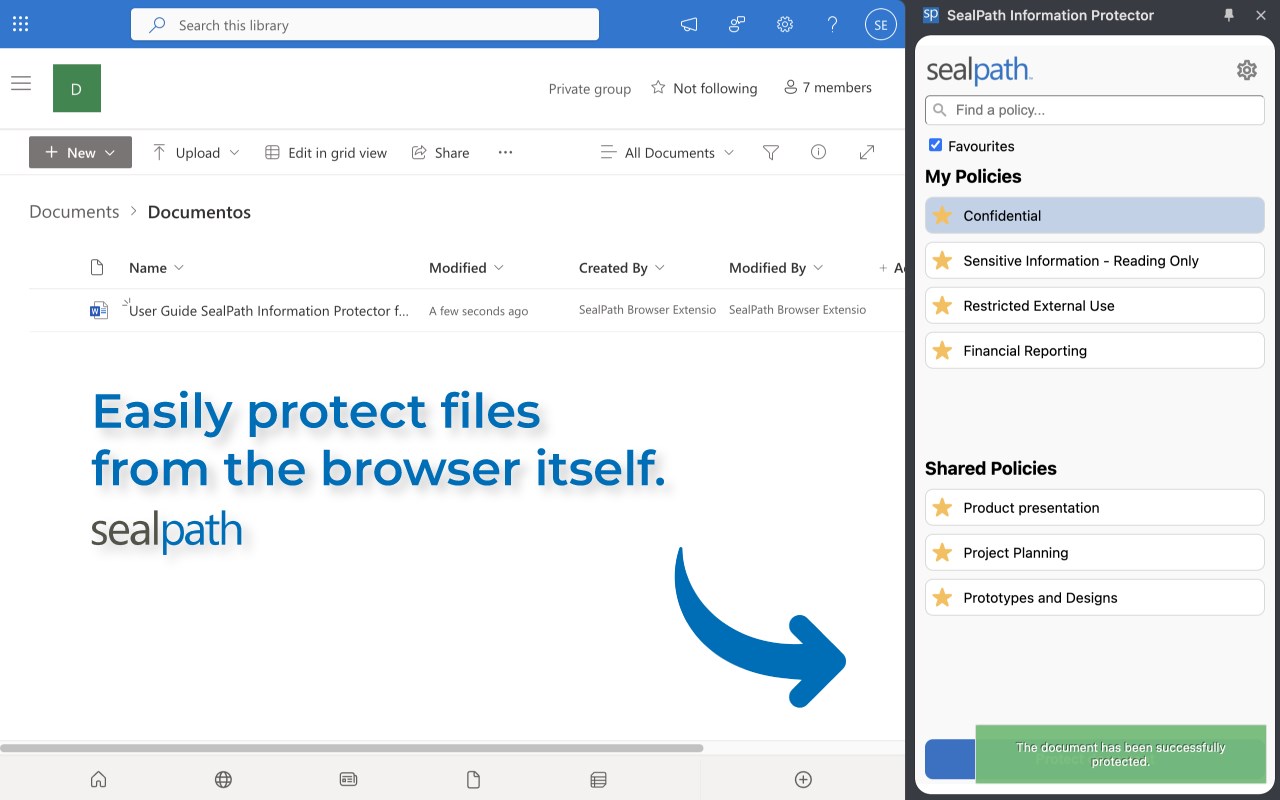This screenshot has width=1280, height=800.
Task: Dismiss the successfully protected notification
Action: 1120,754
